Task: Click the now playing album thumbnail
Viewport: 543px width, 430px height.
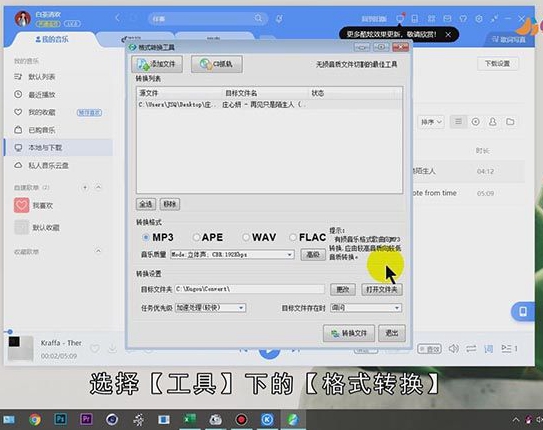Action: coord(21,349)
